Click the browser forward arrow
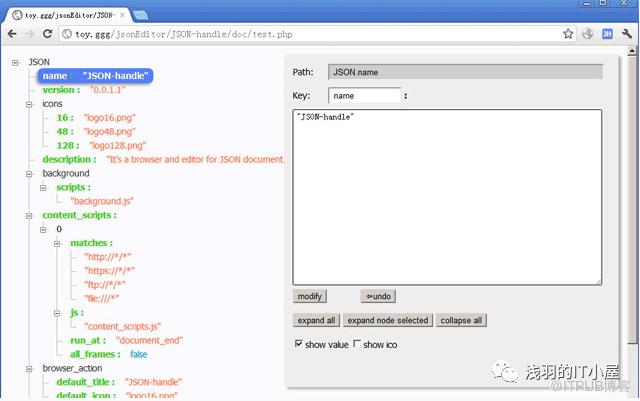This screenshot has width=640, height=401. coord(31,33)
